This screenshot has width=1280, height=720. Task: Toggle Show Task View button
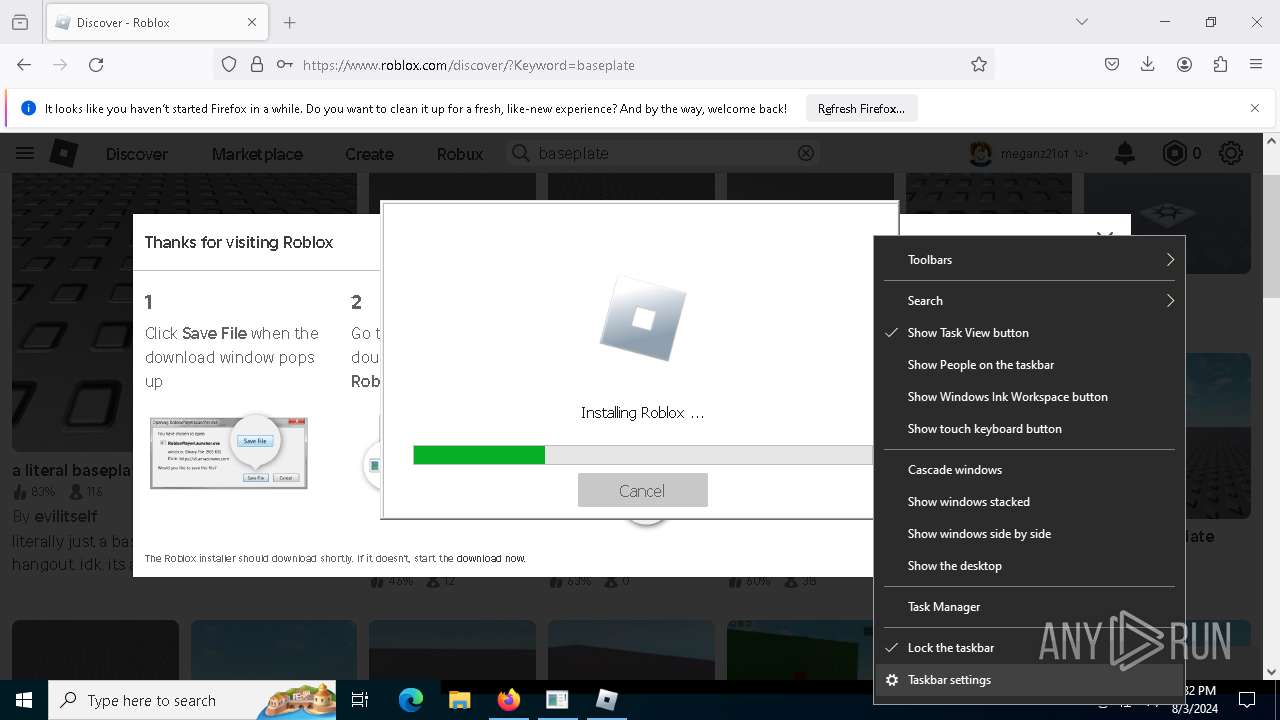[x=1029, y=333]
